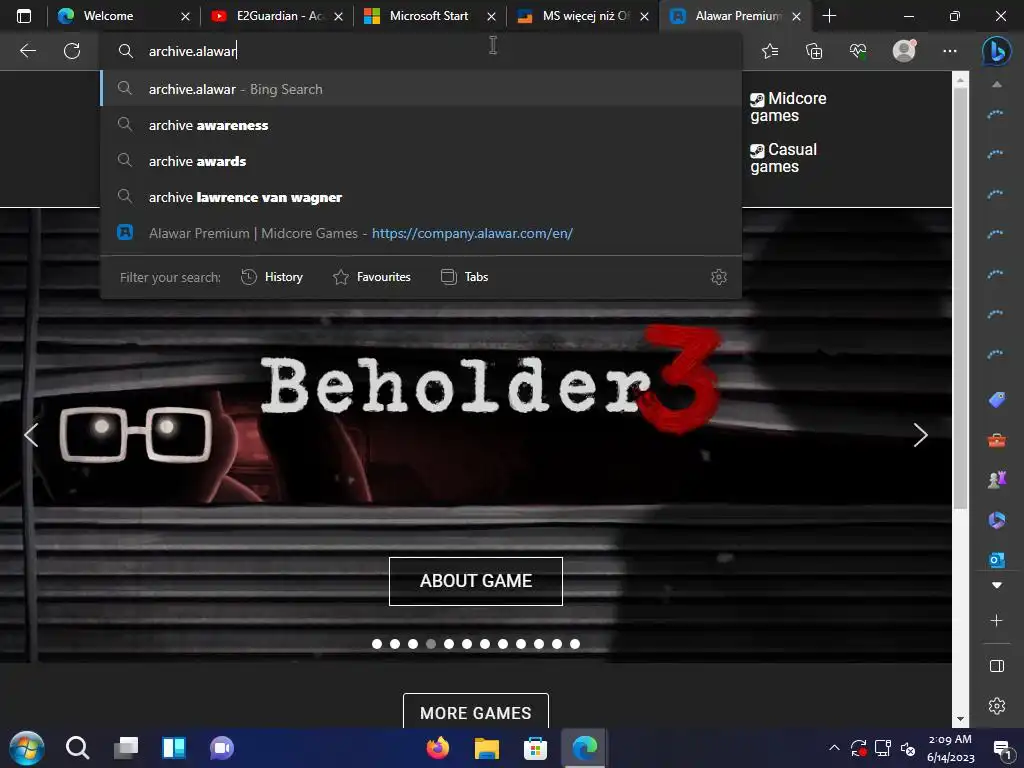Viewport: 1024px width, 768px height.
Task: Select the last carousel dot
Action: point(575,644)
